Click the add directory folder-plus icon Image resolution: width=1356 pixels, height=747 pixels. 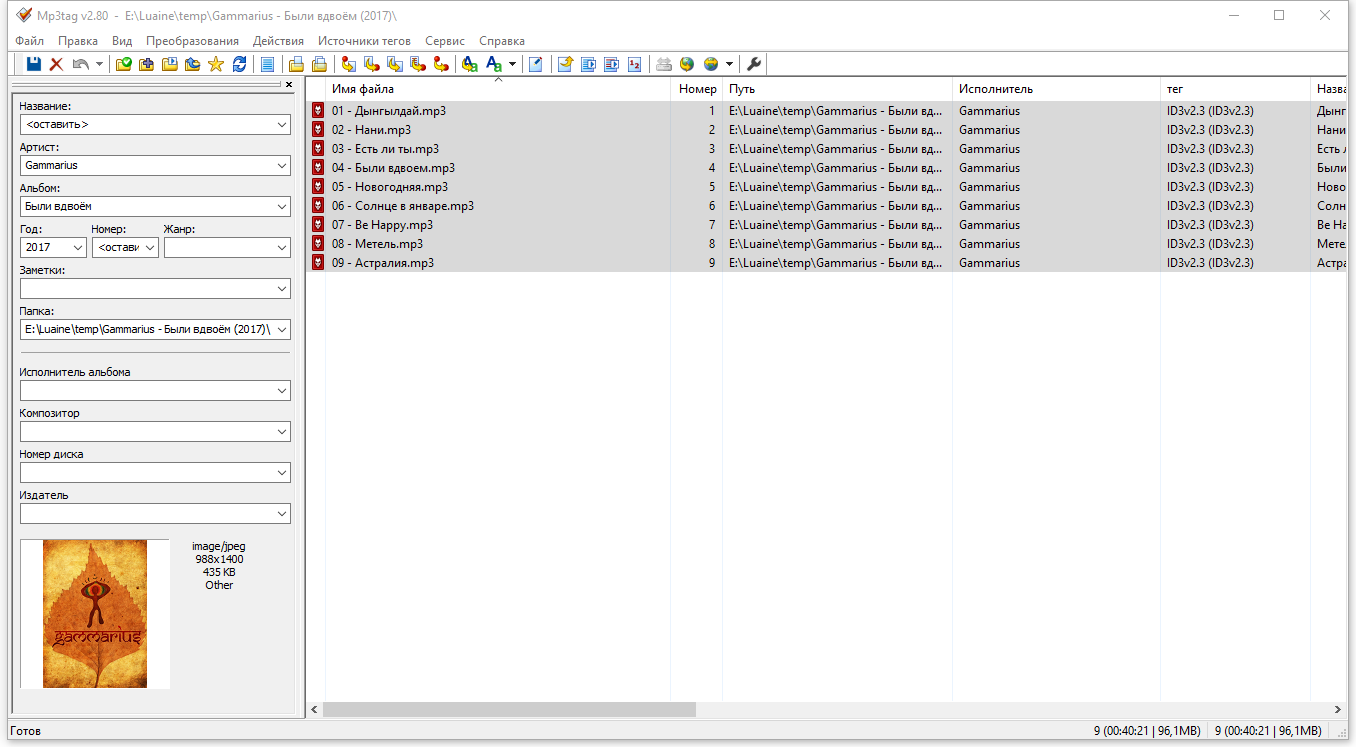point(146,64)
